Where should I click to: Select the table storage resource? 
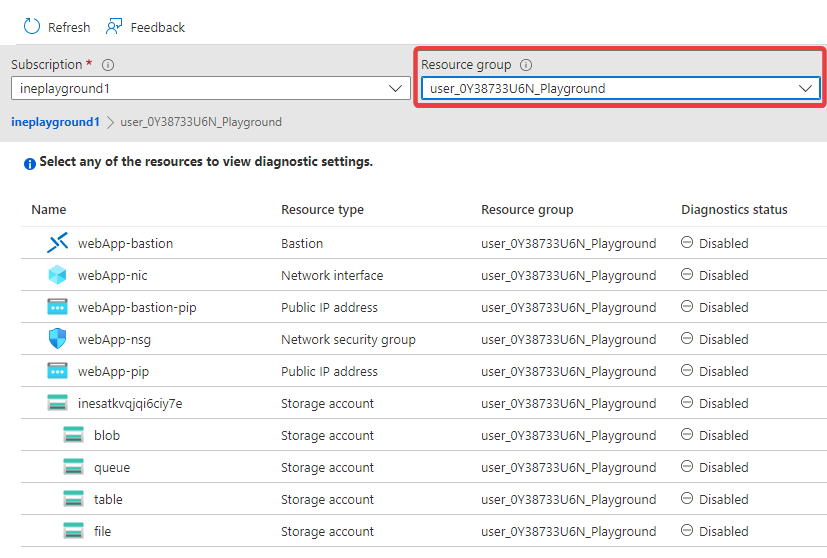108,499
